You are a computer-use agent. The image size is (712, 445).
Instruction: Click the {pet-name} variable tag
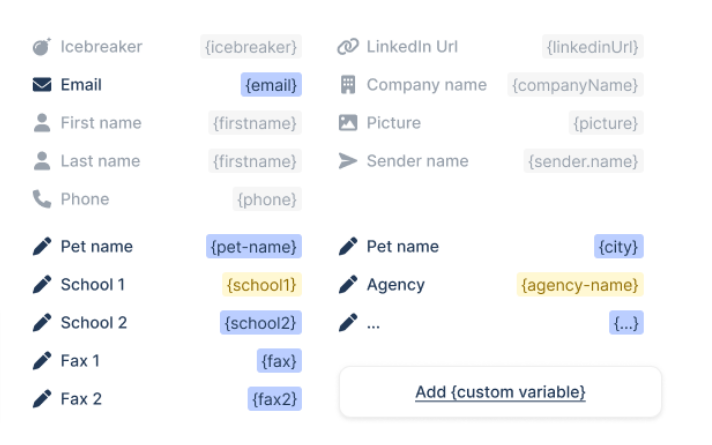tap(254, 247)
